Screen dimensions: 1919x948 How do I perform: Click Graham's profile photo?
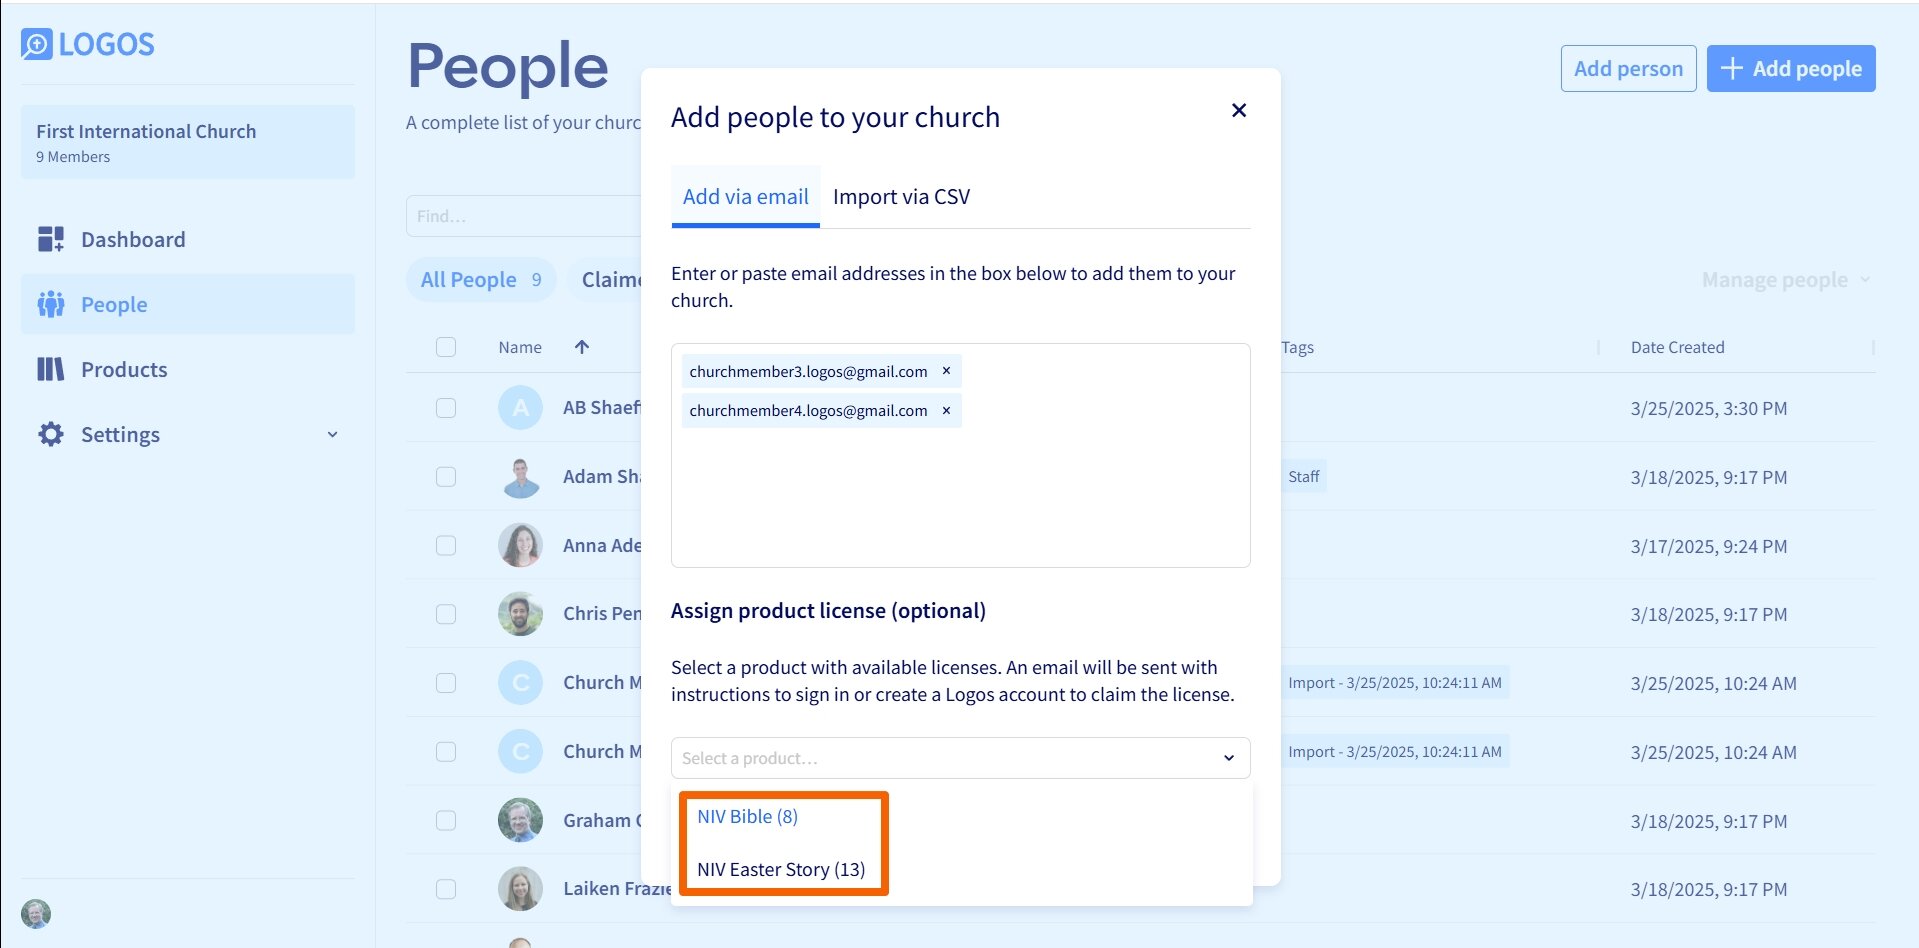pos(520,820)
